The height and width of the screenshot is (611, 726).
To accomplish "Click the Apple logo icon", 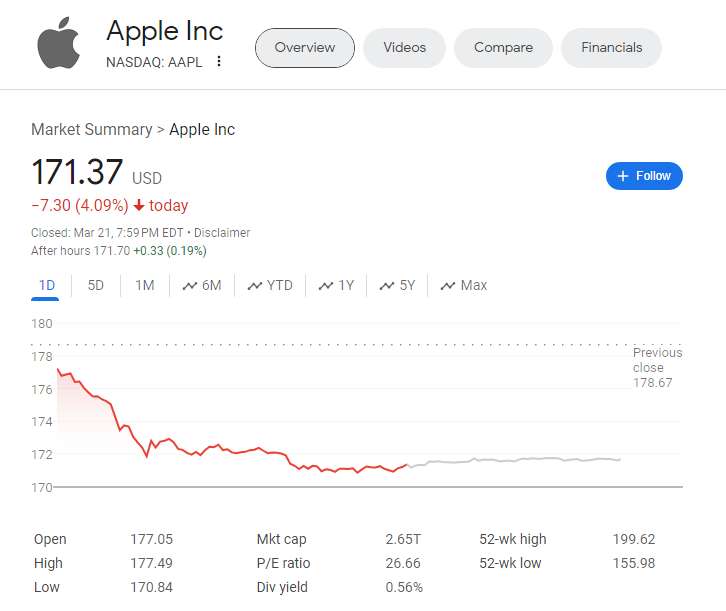I will (58, 43).
